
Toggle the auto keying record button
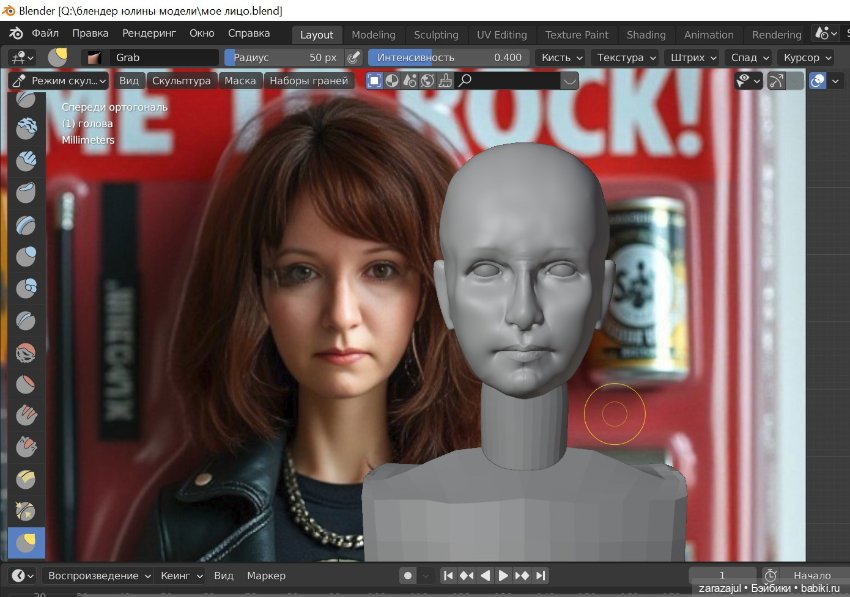pos(407,576)
